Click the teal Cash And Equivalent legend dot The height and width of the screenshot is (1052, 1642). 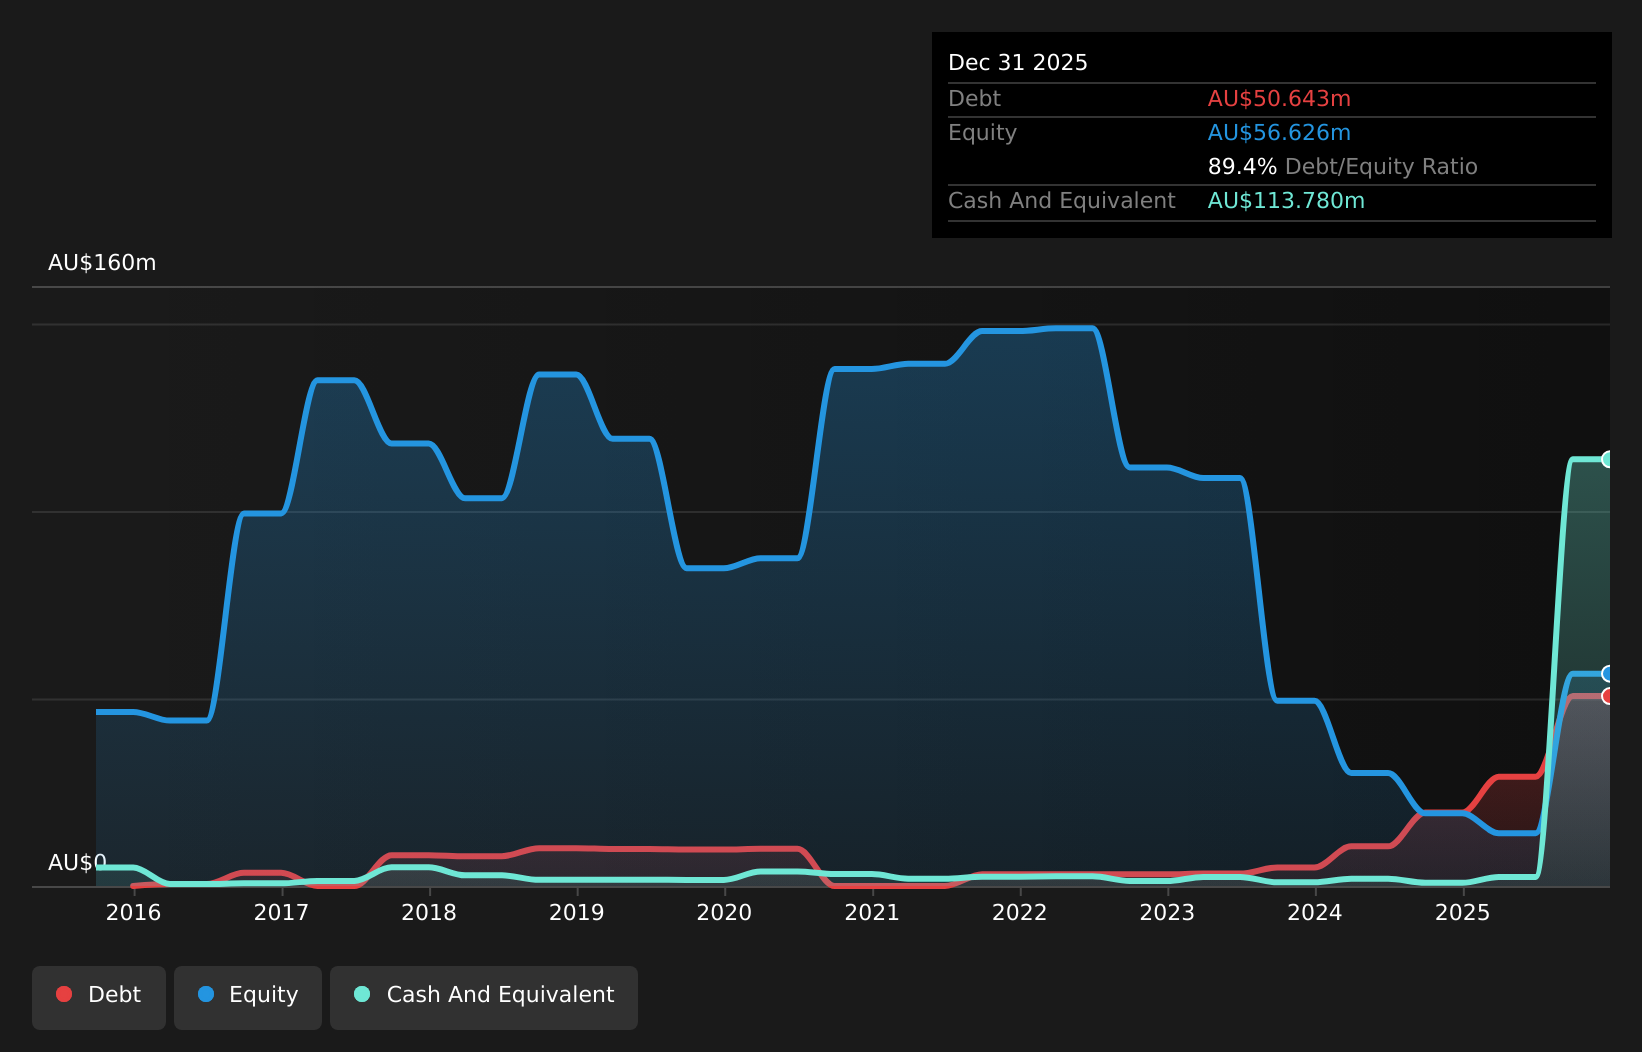tap(362, 994)
